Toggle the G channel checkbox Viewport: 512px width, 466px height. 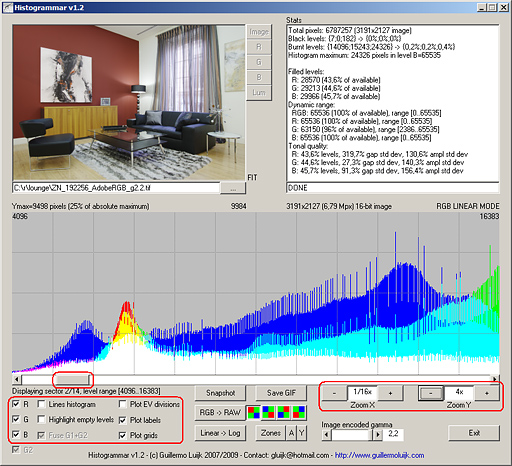coord(16,419)
